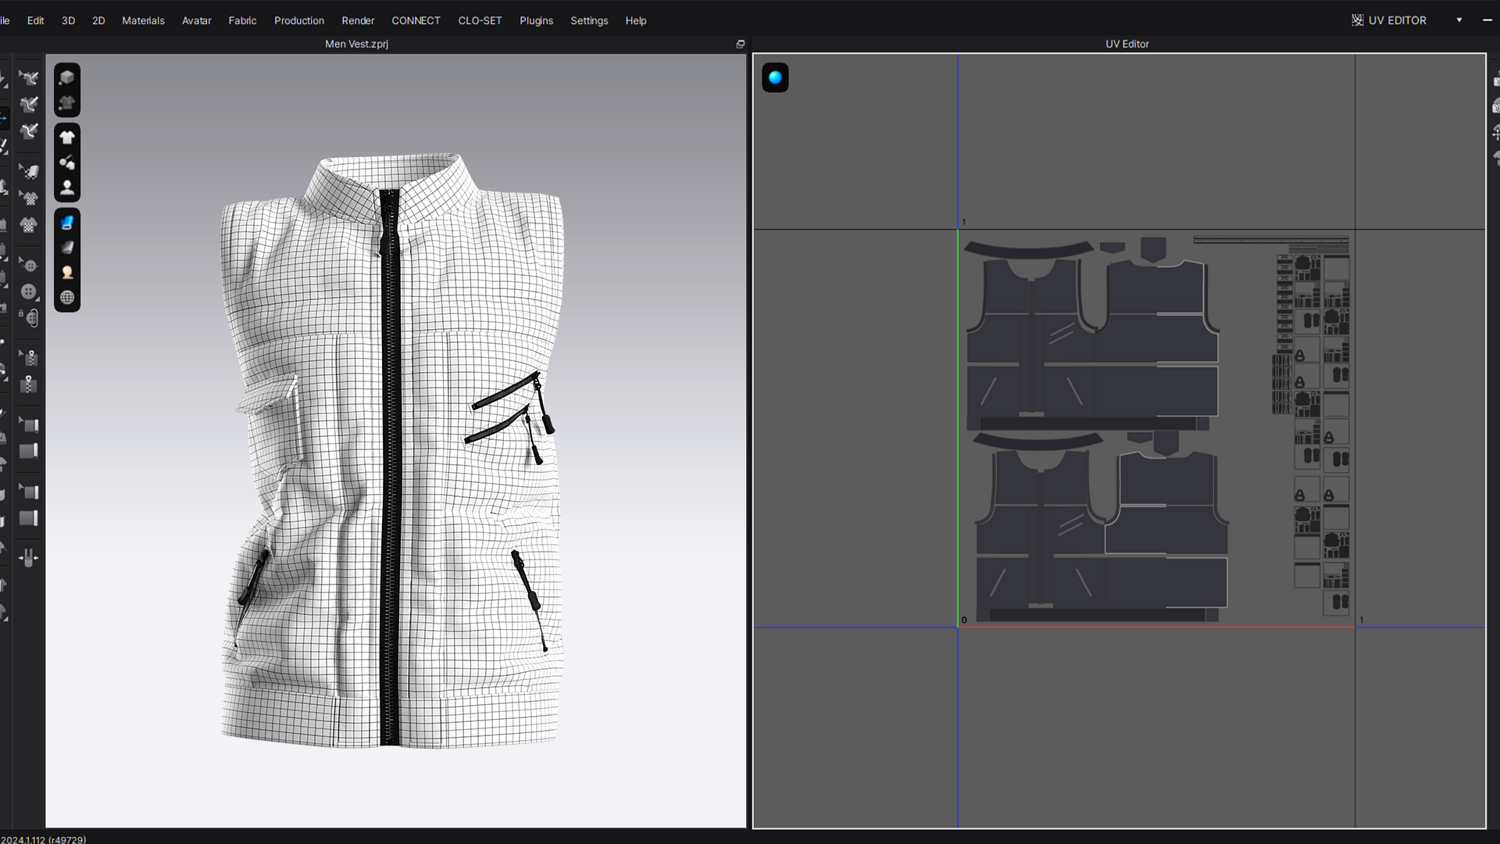Toggle the show attachments icon
This screenshot has width=1500, height=844.
coord(67,162)
